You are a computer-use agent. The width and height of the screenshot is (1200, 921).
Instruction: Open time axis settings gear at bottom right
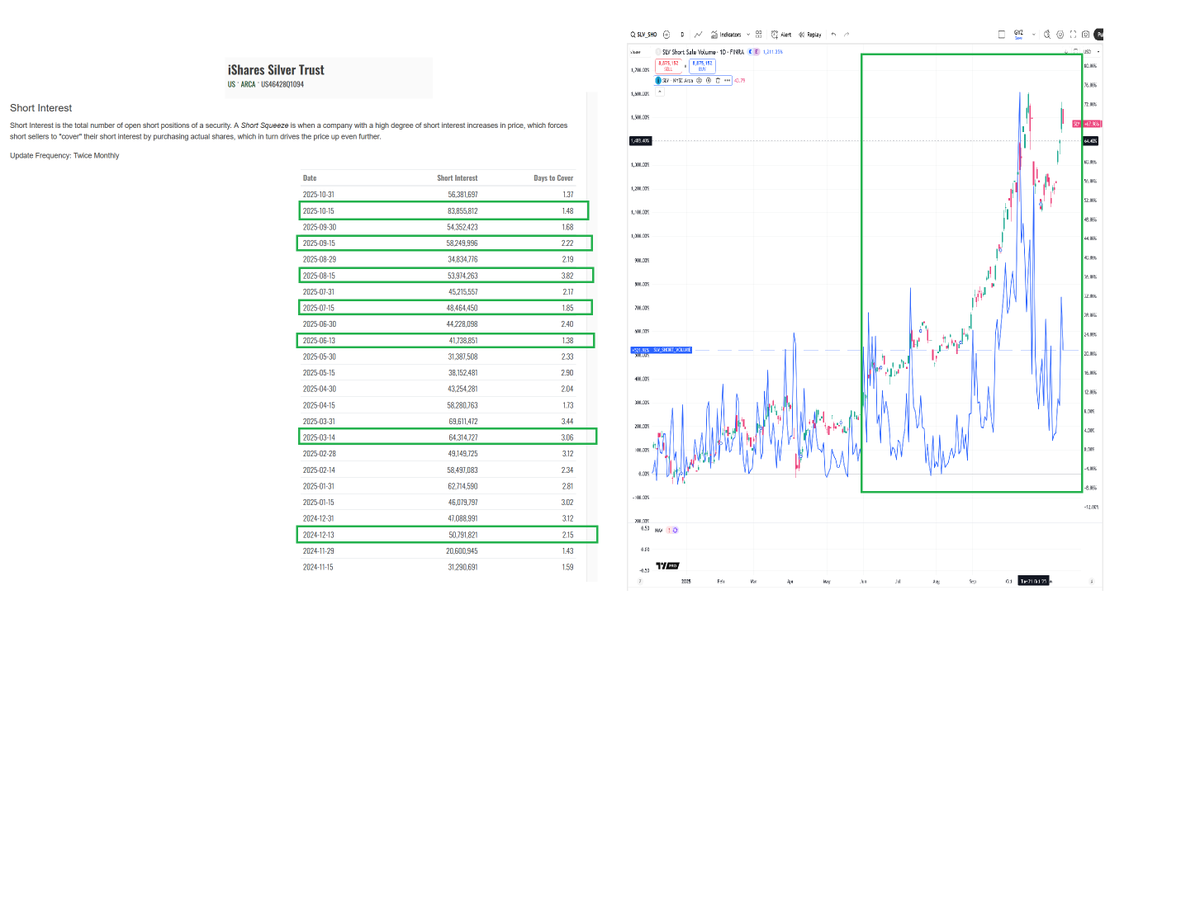(1091, 581)
